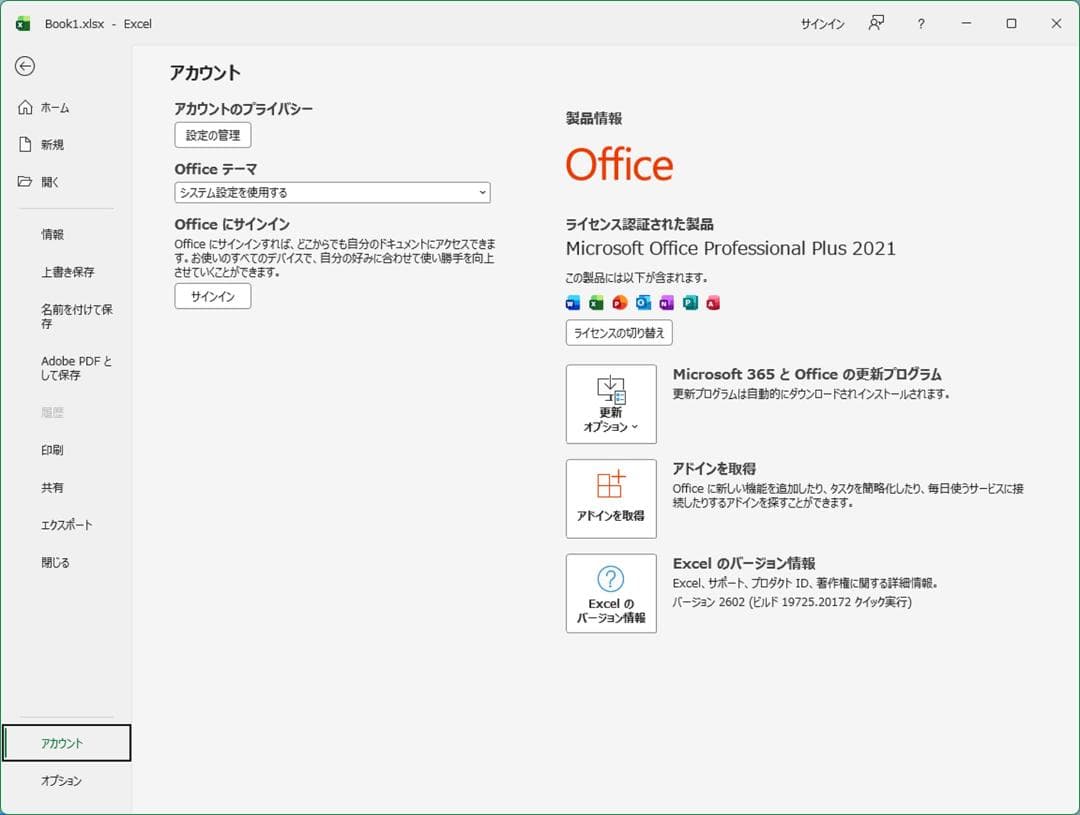The width and height of the screenshot is (1080, 815).
Task: Click サインイン in the title bar
Action: tap(822, 24)
